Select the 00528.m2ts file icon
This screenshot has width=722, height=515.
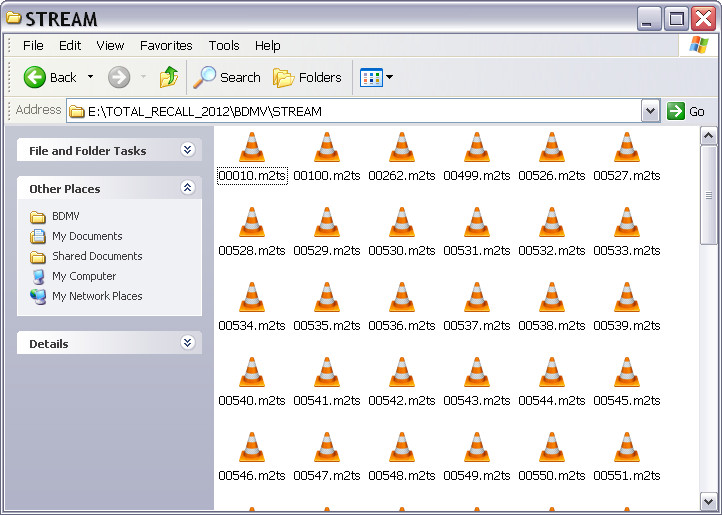point(252,222)
